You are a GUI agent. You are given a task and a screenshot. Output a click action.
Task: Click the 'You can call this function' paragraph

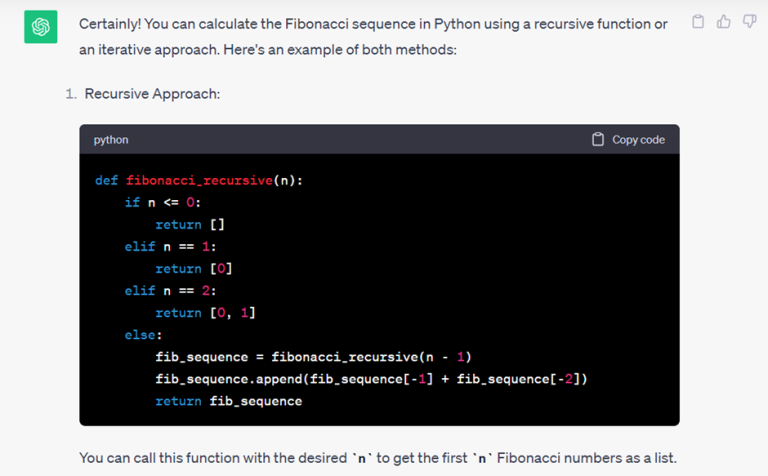(378, 458)
